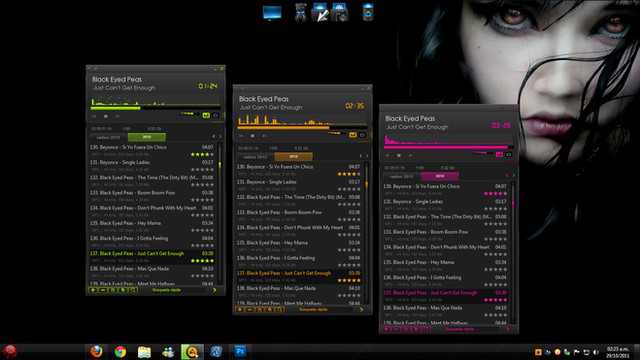Toggle shuffle button in orange player
The width and height of the screenshot is (640, 360).
pos(362,135)
